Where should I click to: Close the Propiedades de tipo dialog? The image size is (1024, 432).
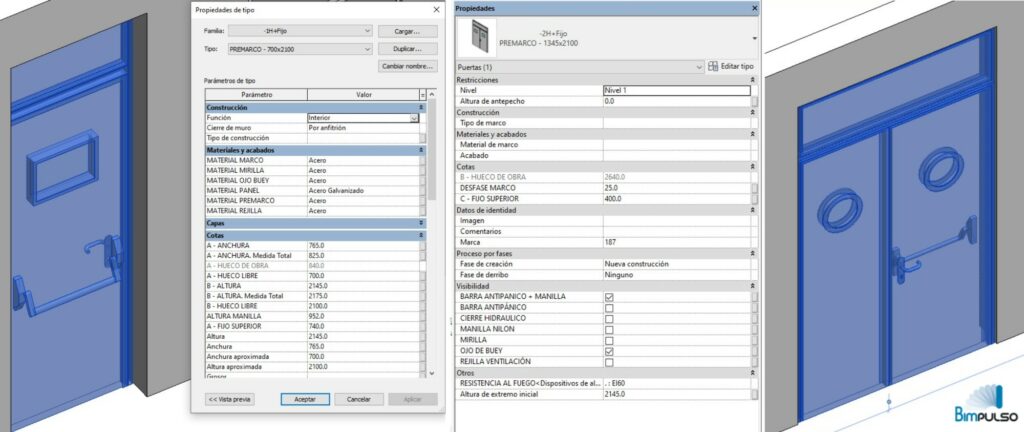pyautogui.click(x=435, y=9)
